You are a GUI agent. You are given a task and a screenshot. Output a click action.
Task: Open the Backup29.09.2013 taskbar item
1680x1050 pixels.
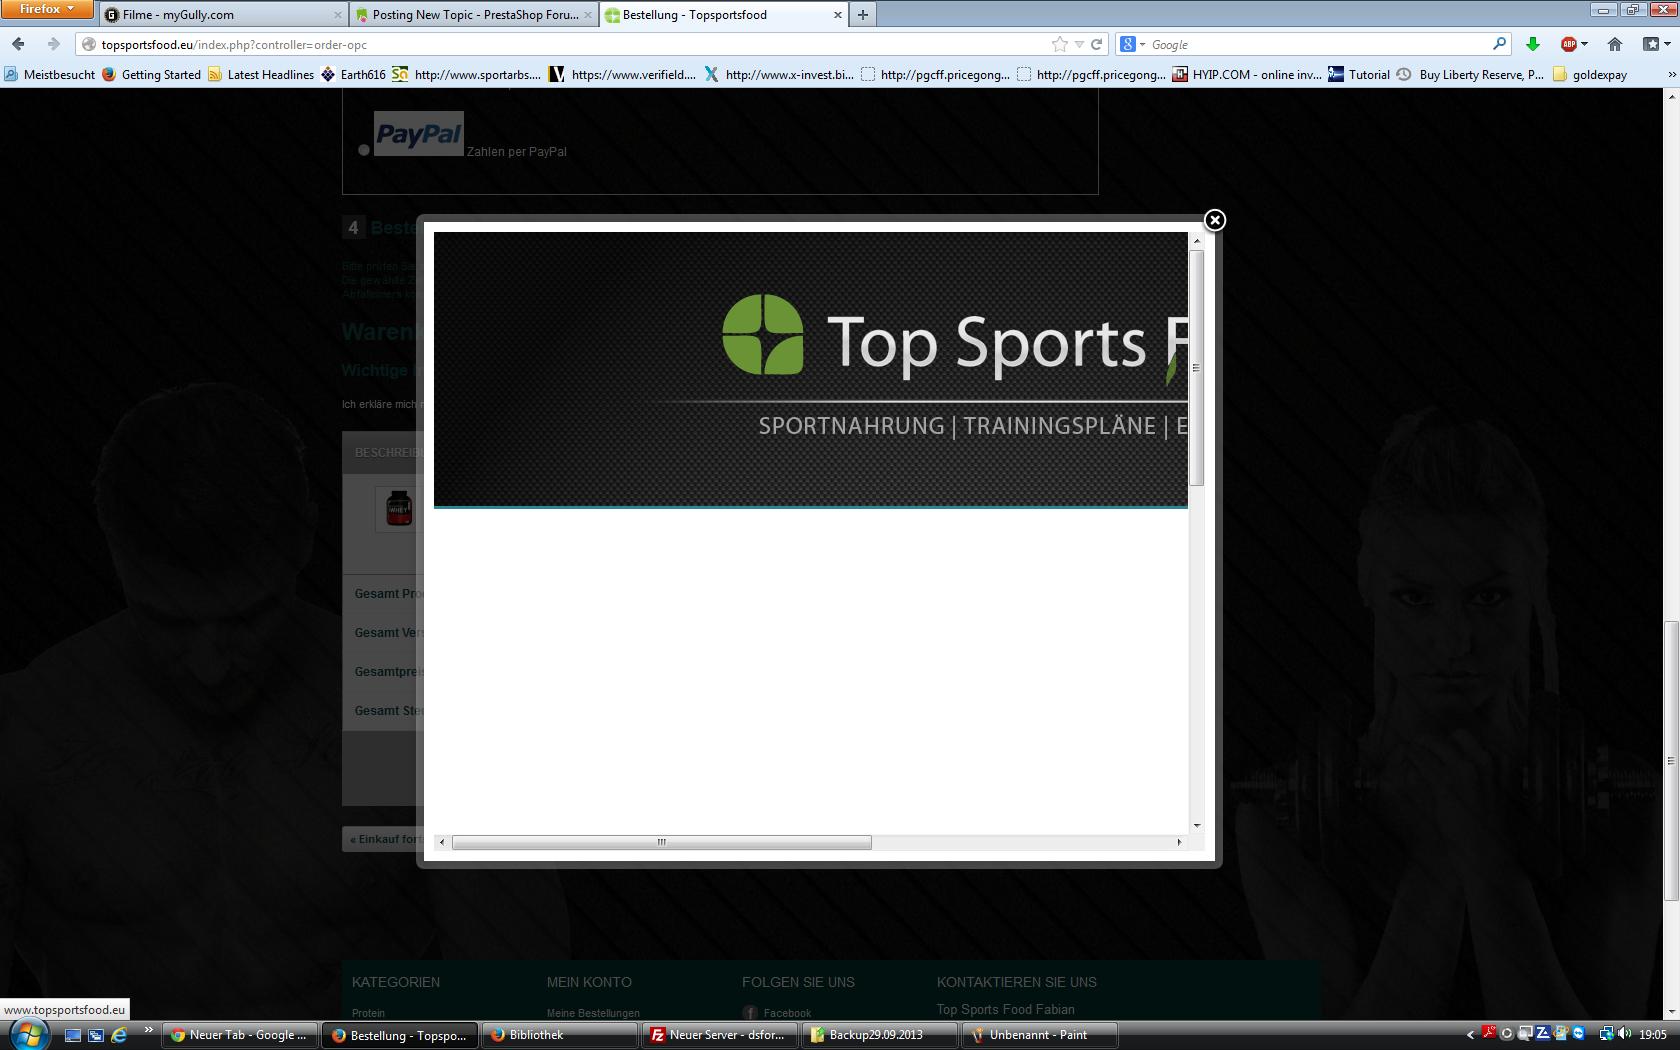click(x=879, y=1035)
